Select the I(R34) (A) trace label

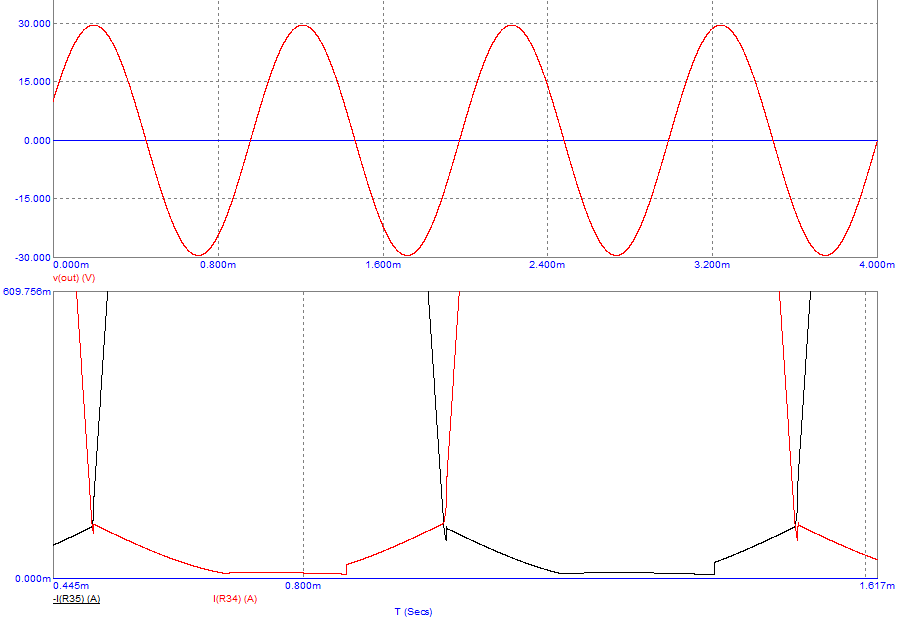[235, 599]
